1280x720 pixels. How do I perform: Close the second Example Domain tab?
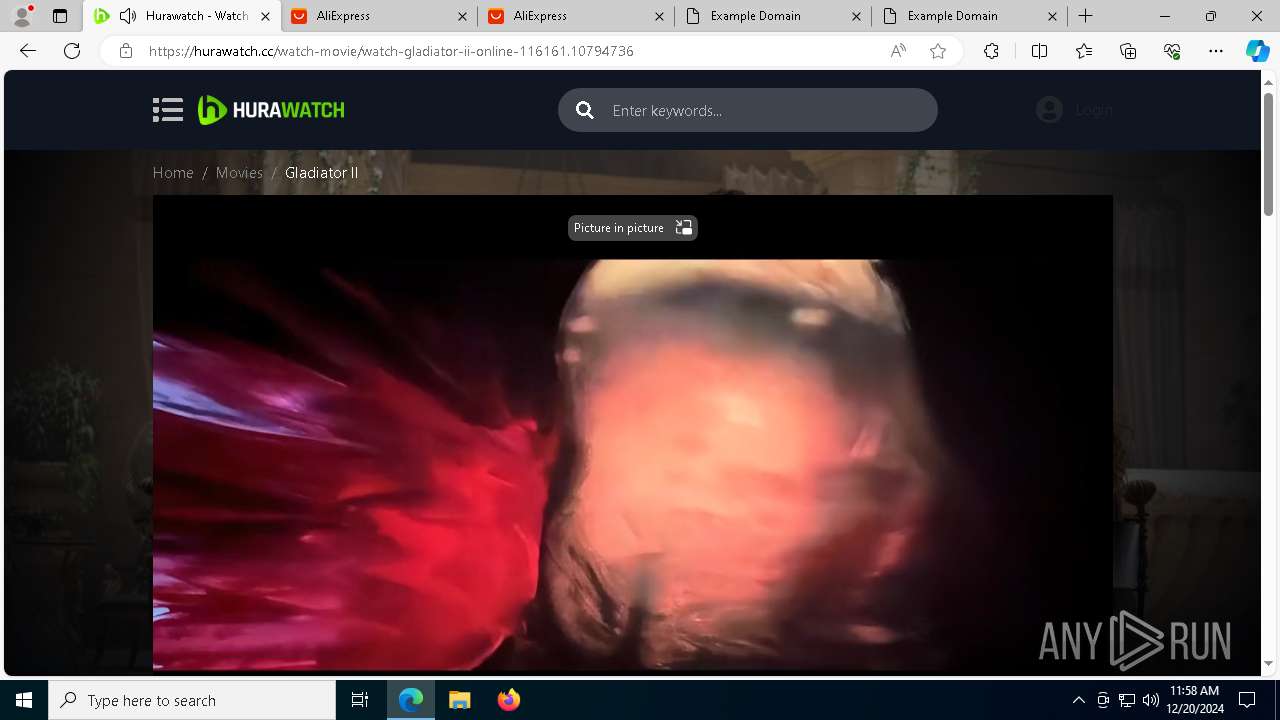(1052, 16)
